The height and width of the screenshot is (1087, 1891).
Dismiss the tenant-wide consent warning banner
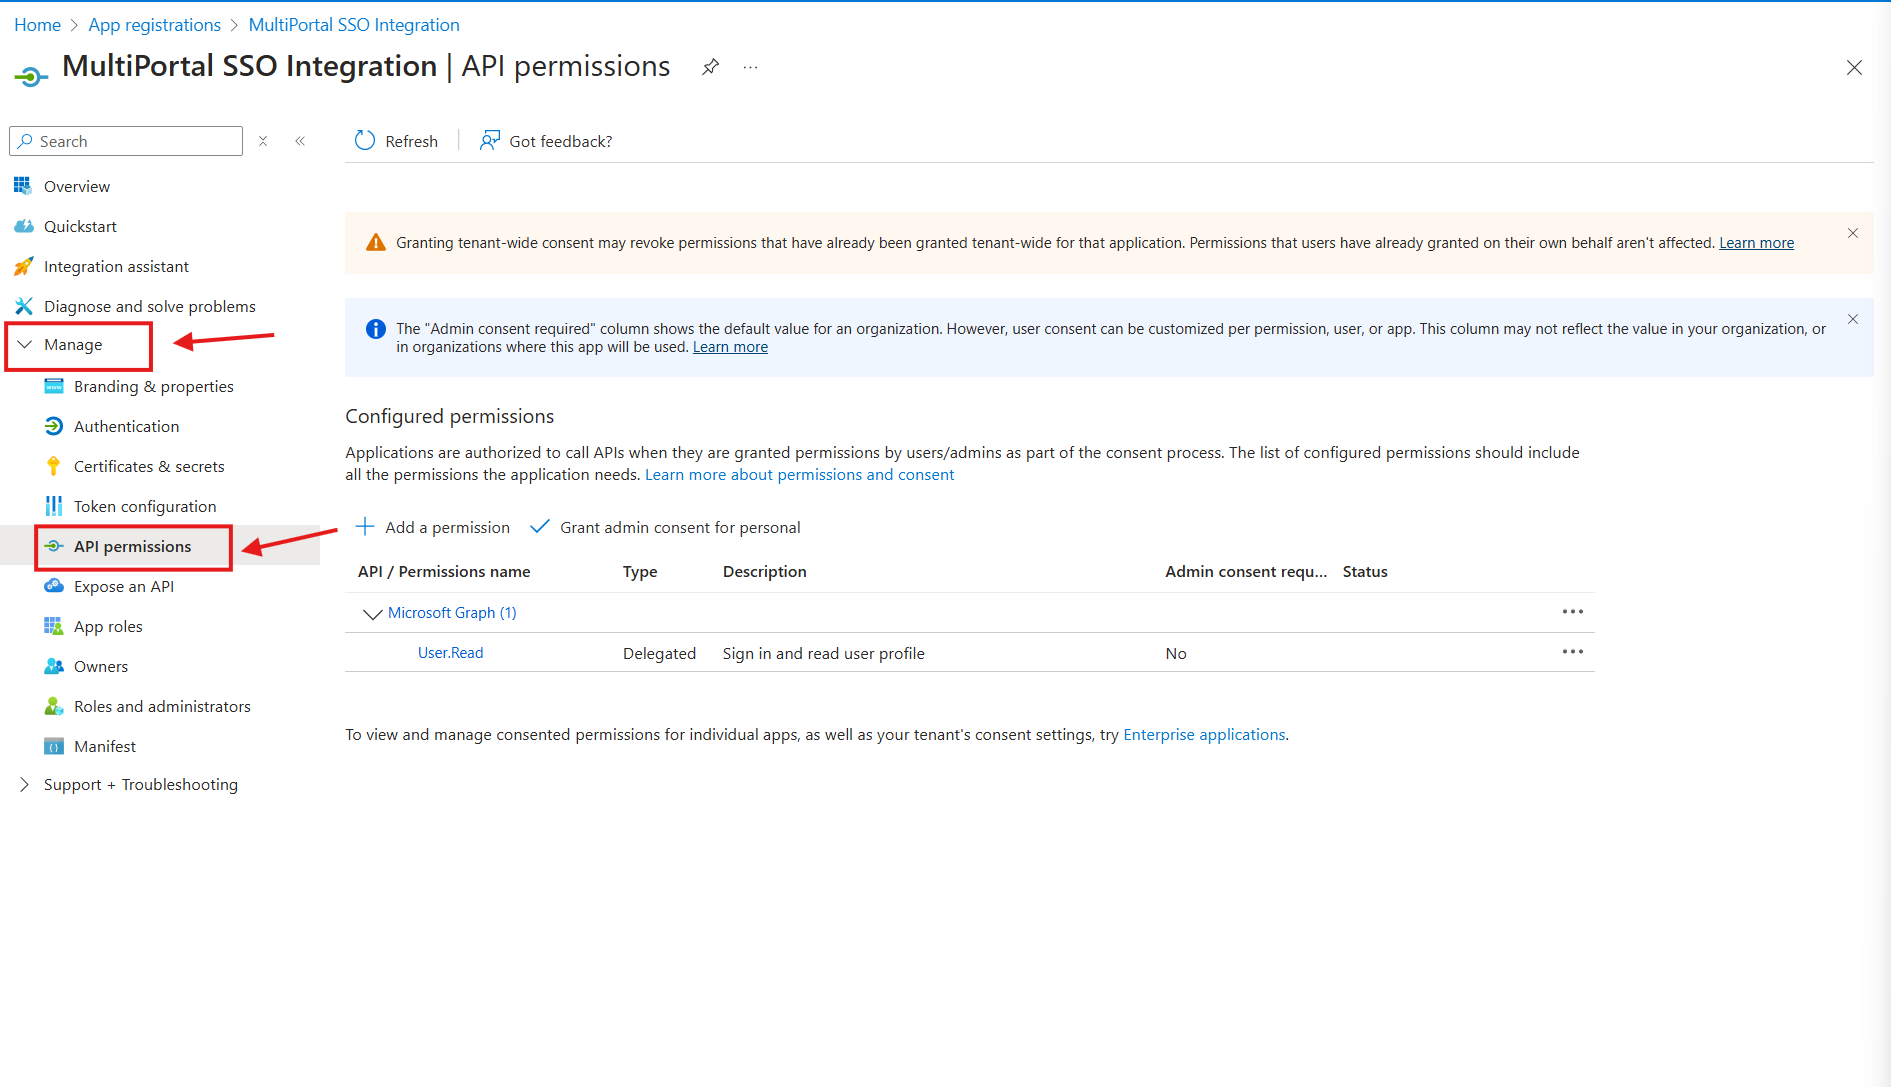(x=1852, y=233)
